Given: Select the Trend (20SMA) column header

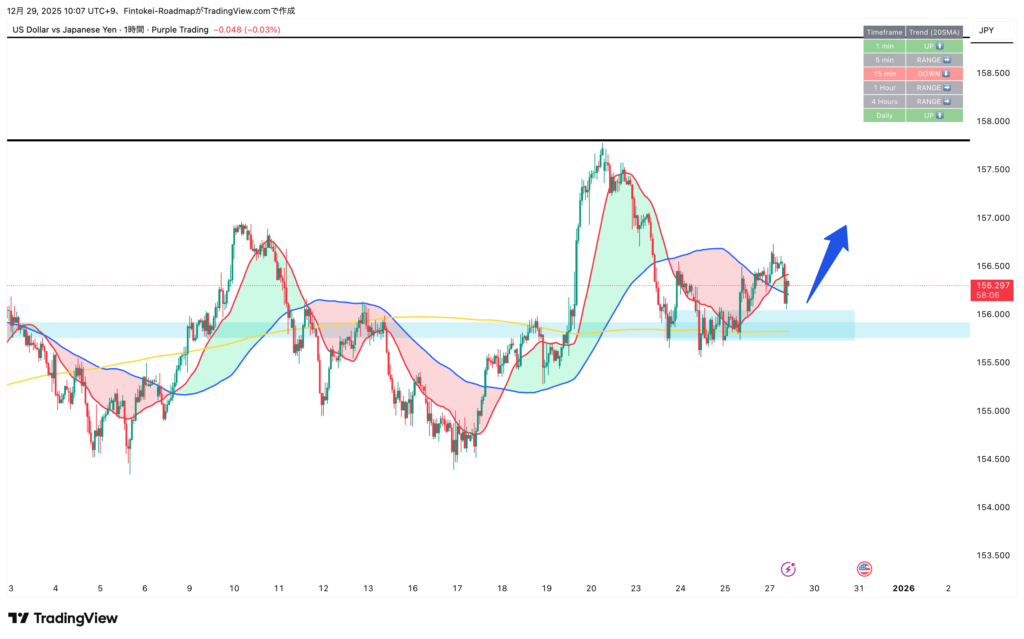Looking at the screenshot, I should point(934,32).
